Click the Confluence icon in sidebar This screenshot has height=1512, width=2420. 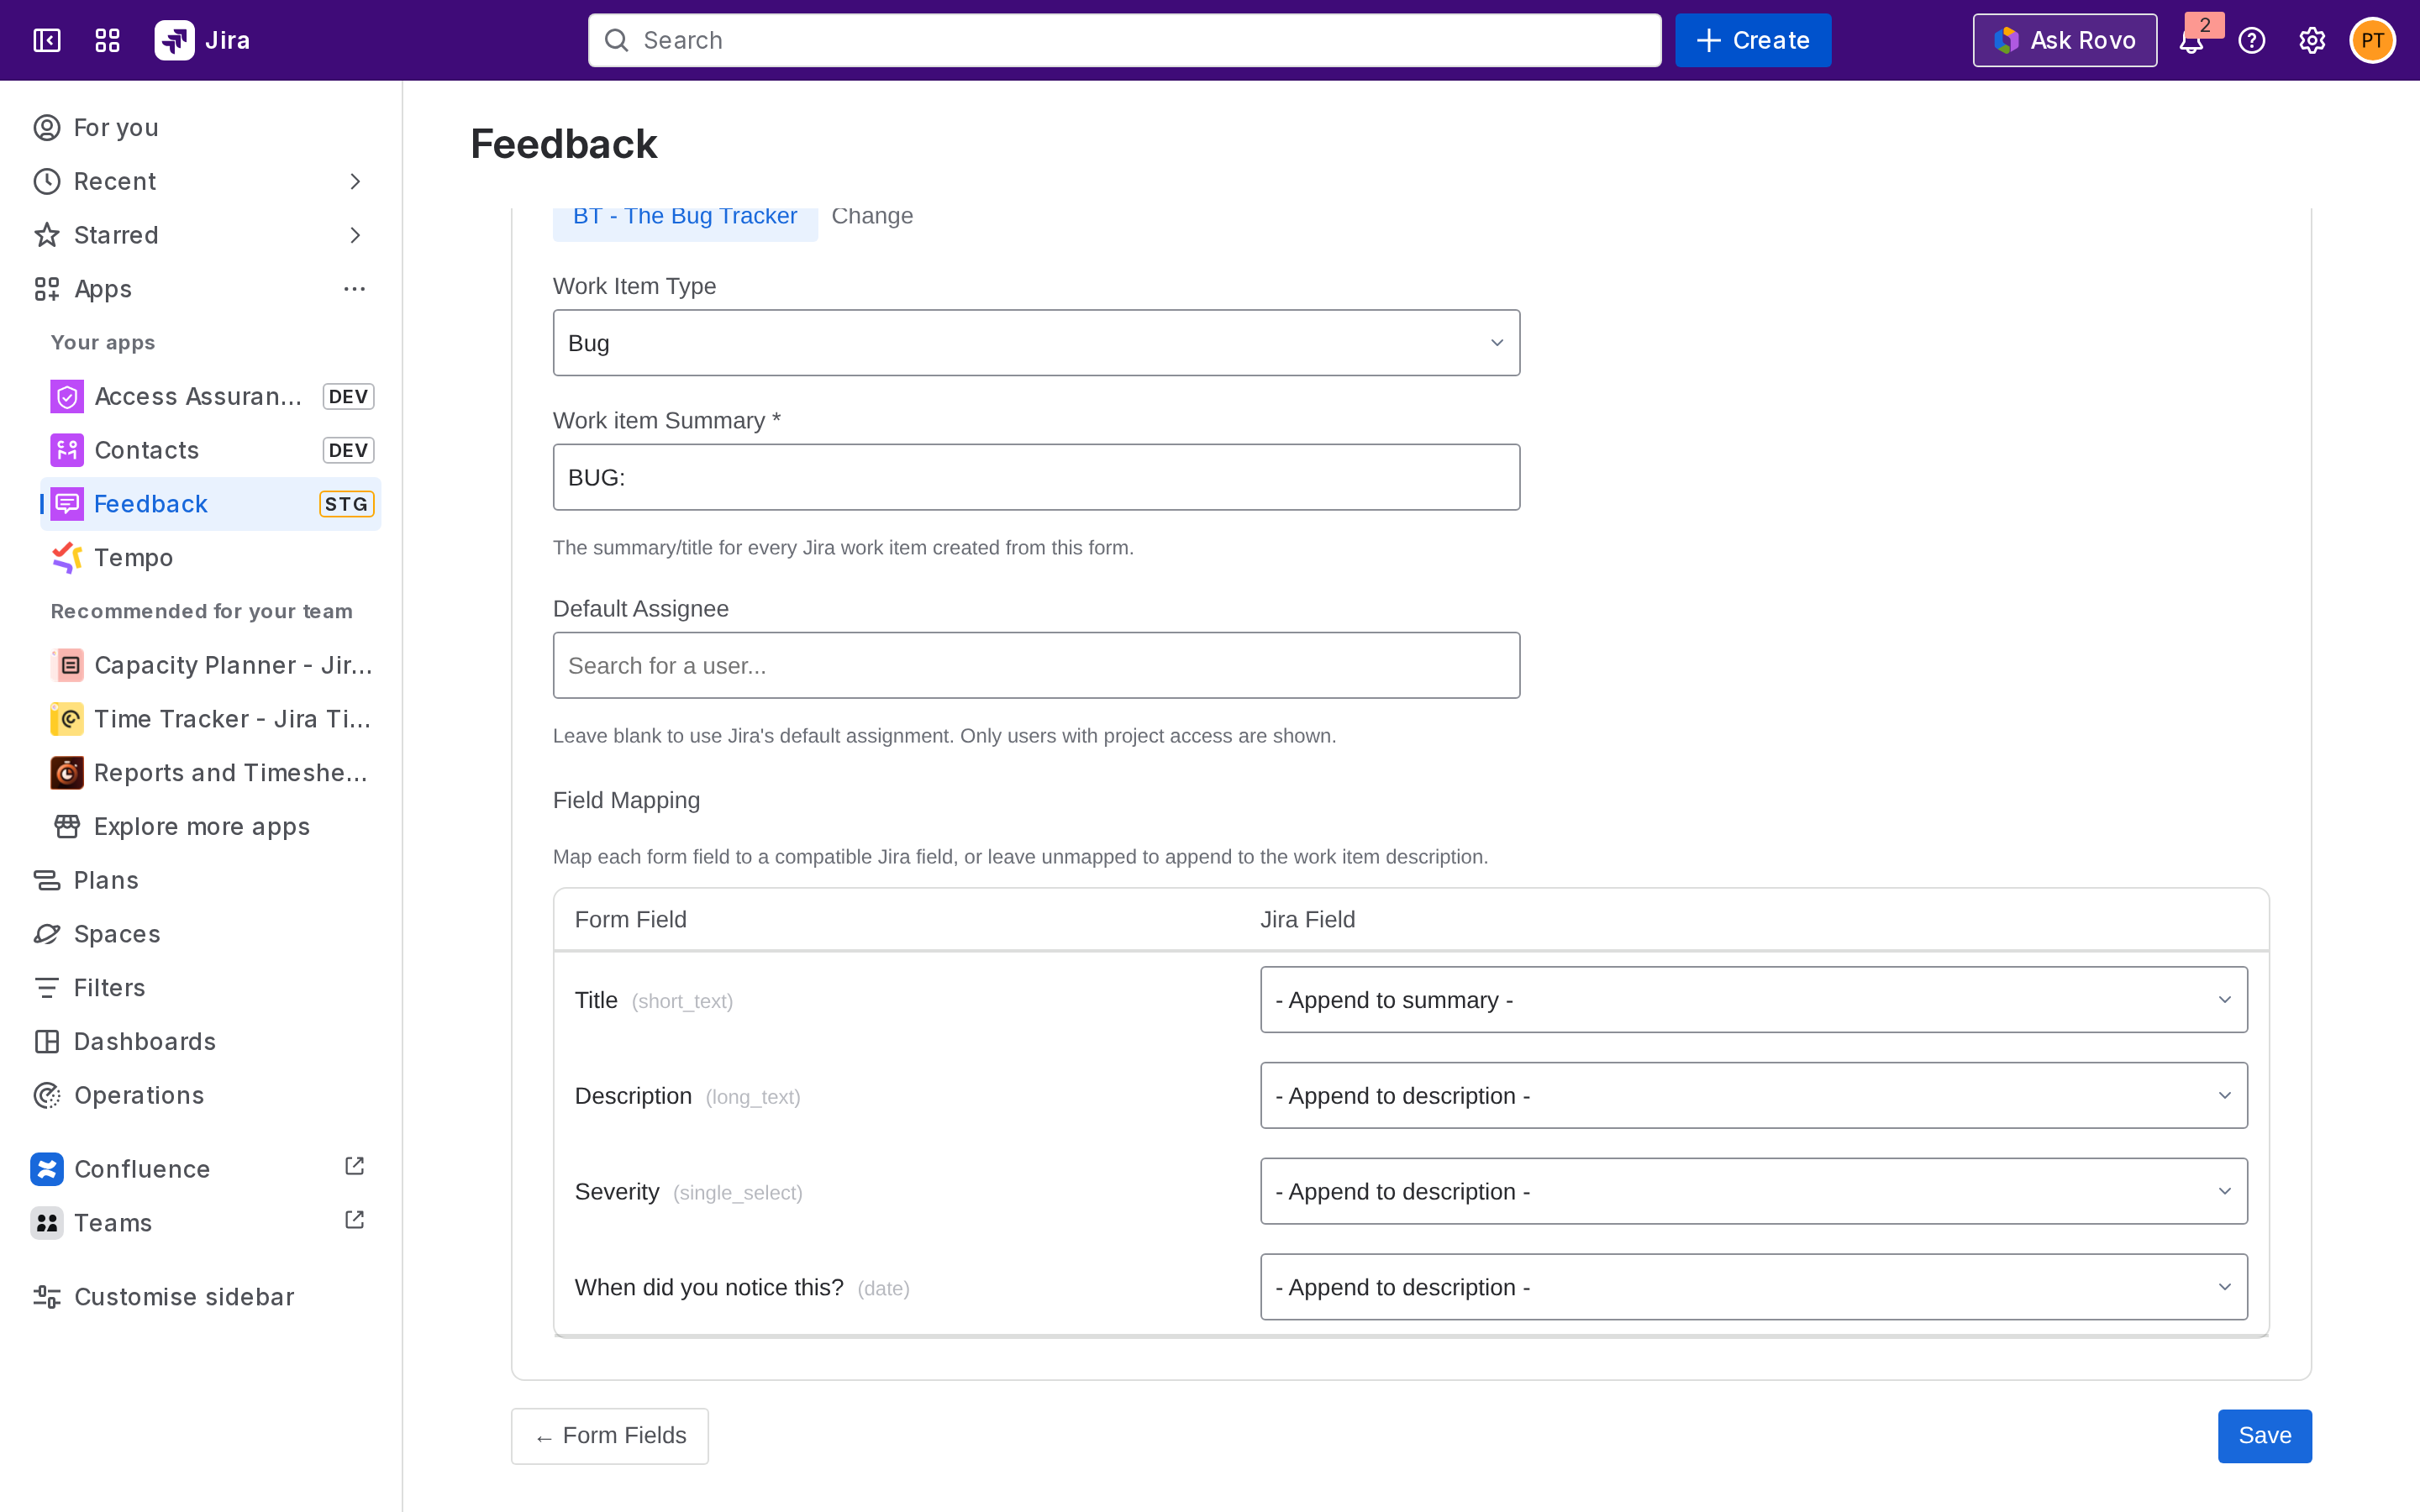tap(47, 1169)
